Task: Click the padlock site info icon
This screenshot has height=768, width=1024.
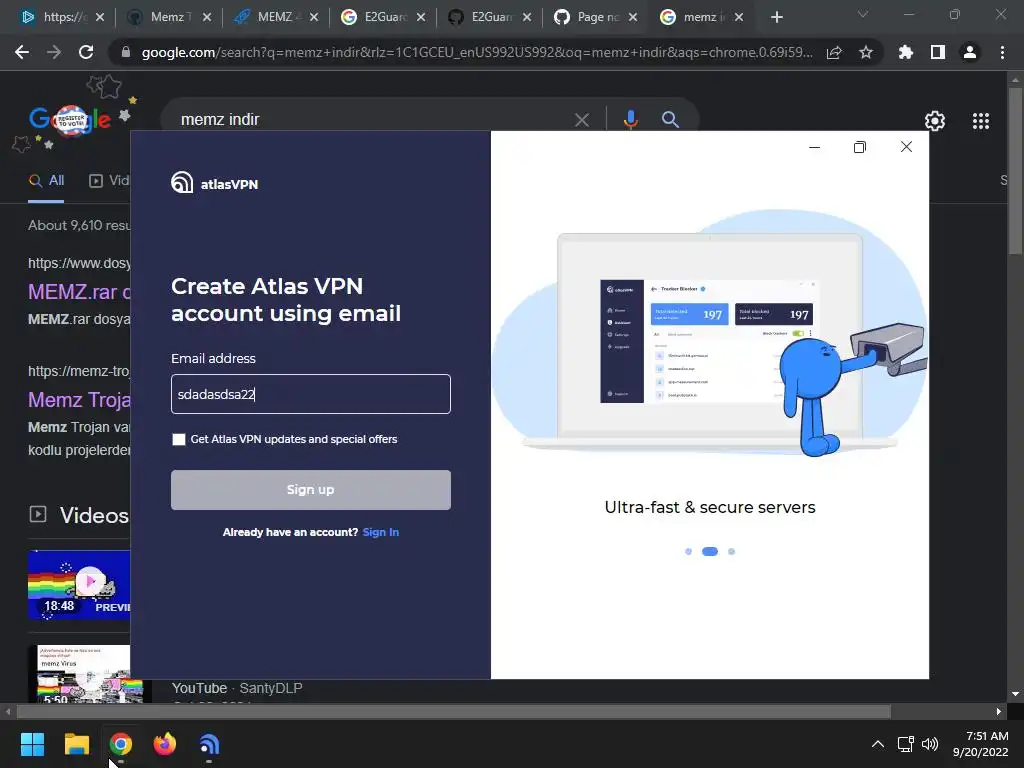Action: 126,52
